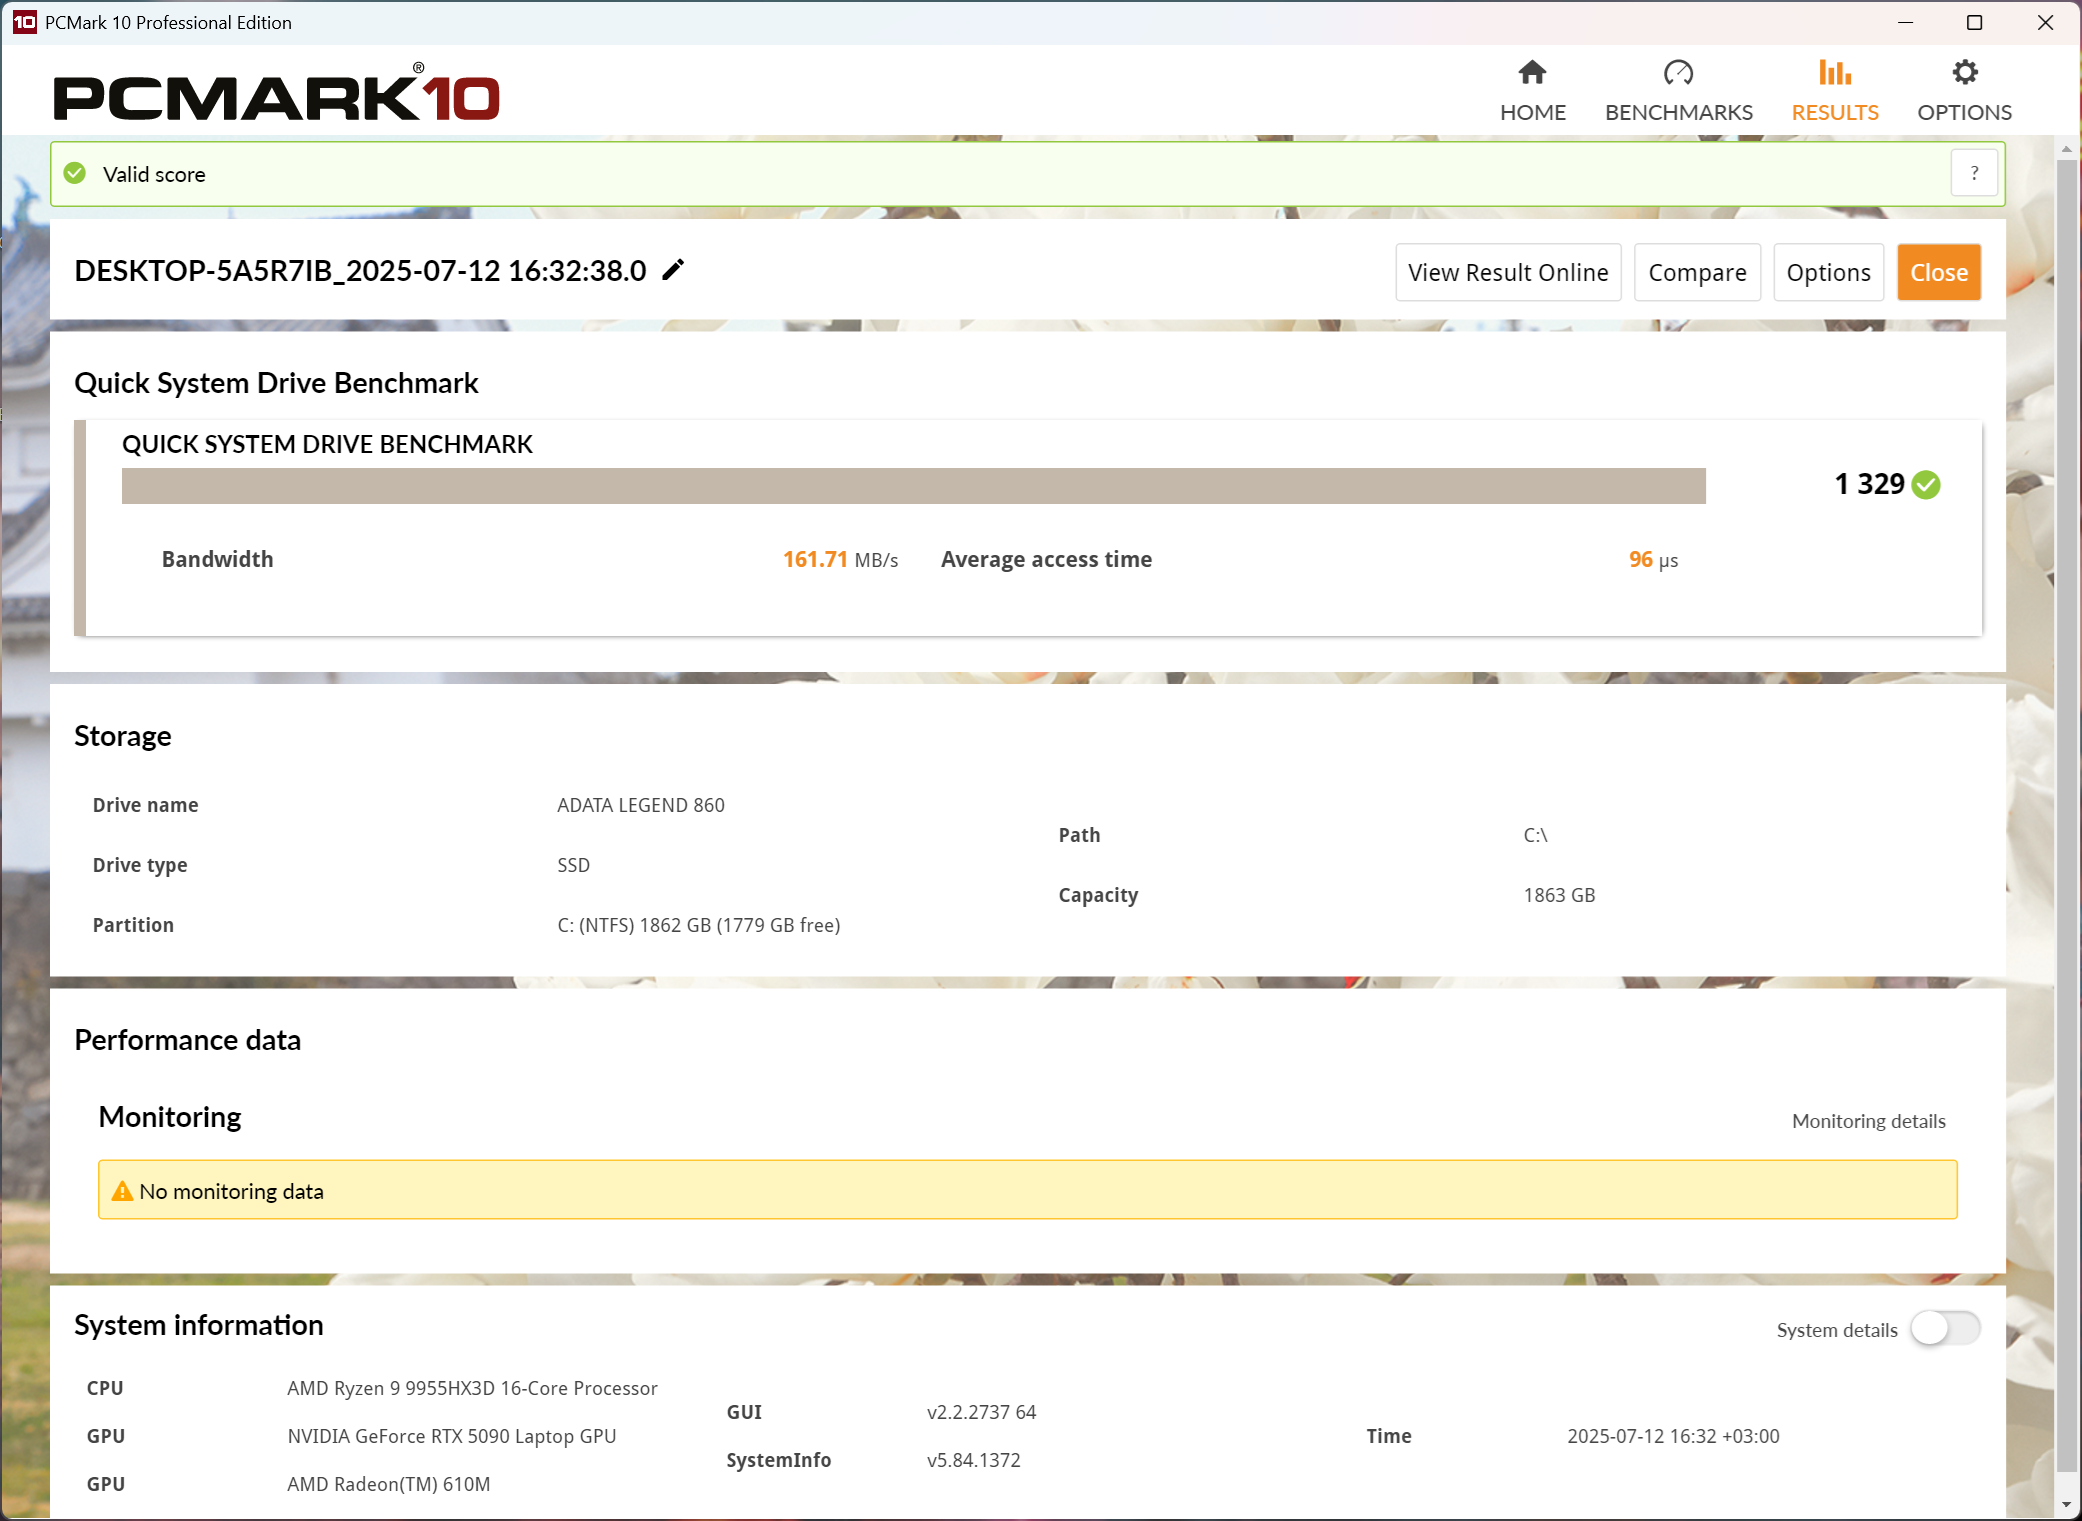This screenshot has height=1521, width=2082.
Task: Click the Quick System Drive Benchmark score bar
Action: coord(913,486)
